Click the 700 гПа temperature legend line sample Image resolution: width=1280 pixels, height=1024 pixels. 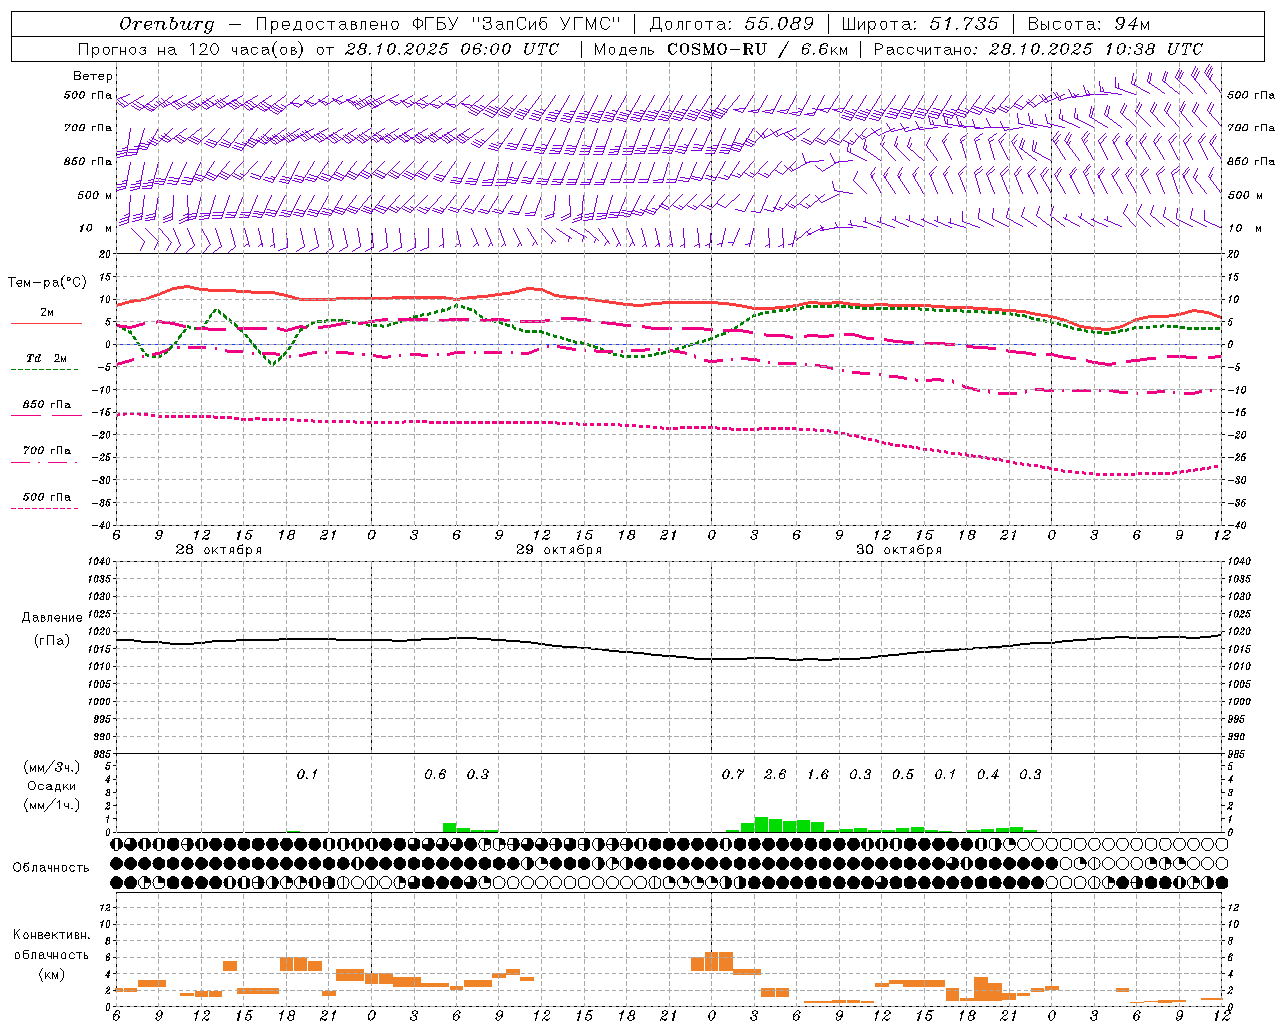44,462
